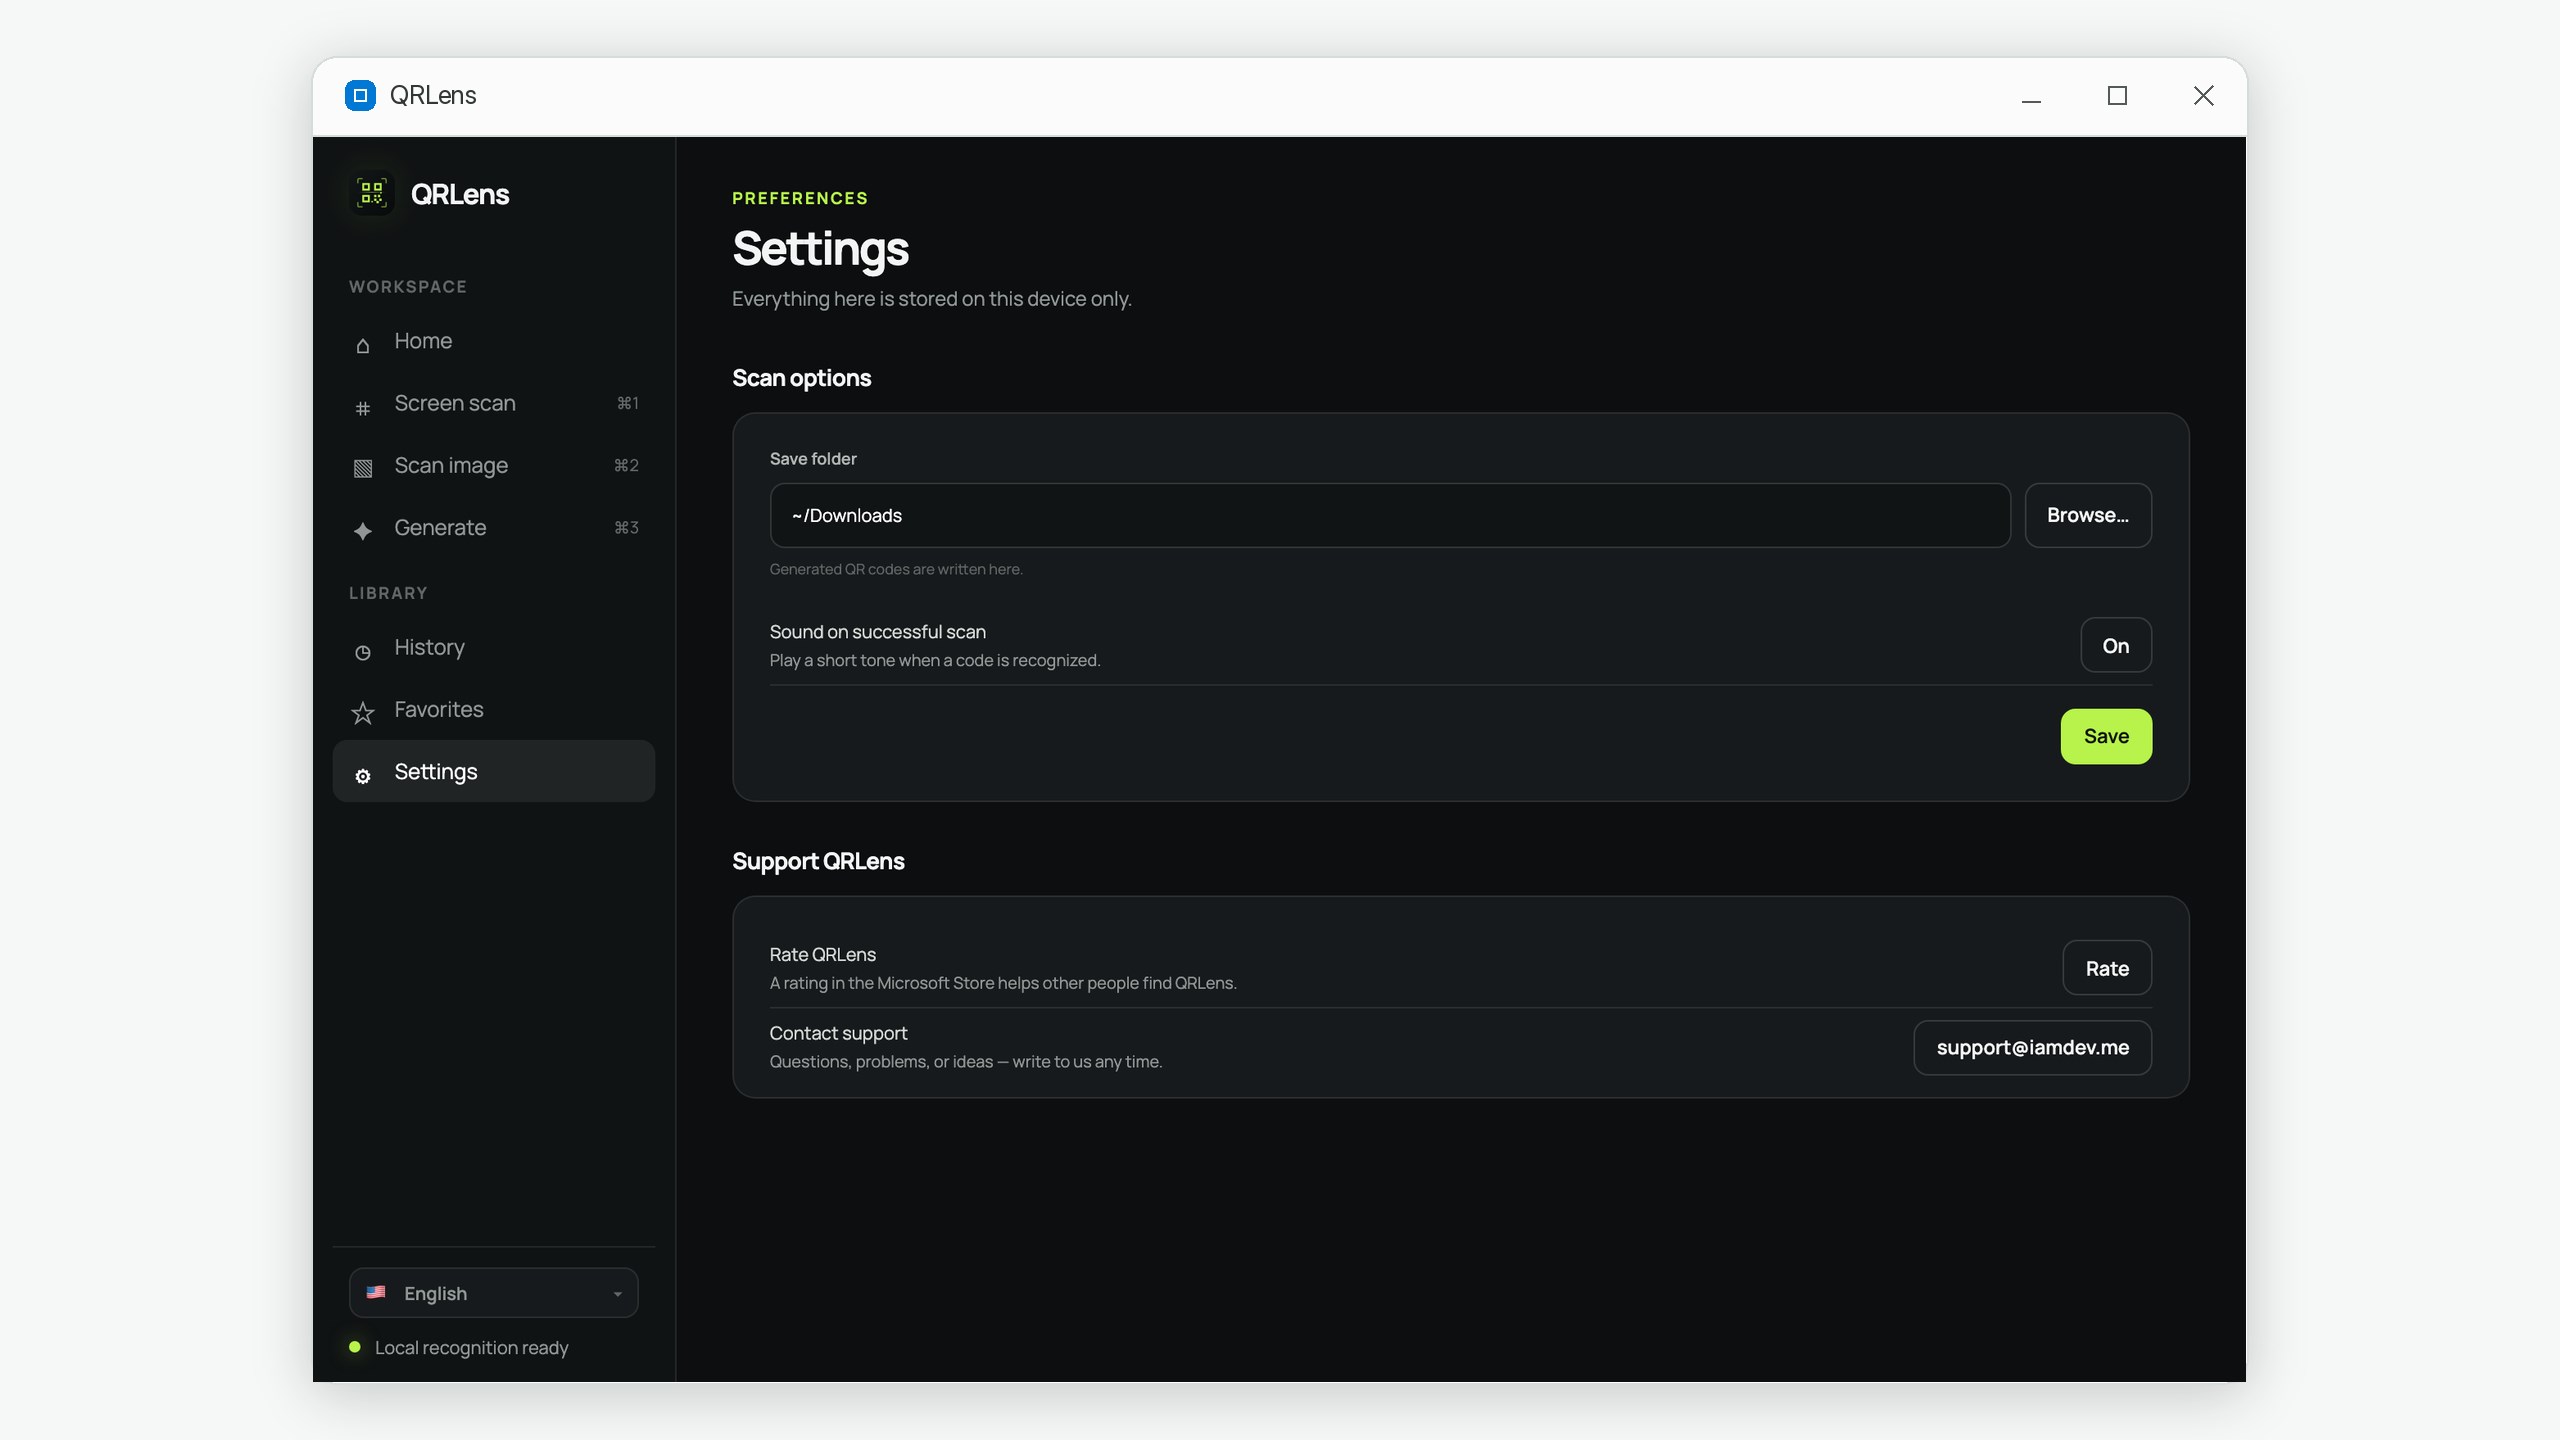This screenshot has width=2560, height=1440.
Task: Click the Save folder path field
Action: pyautogui.click(x=1390, y=515)
